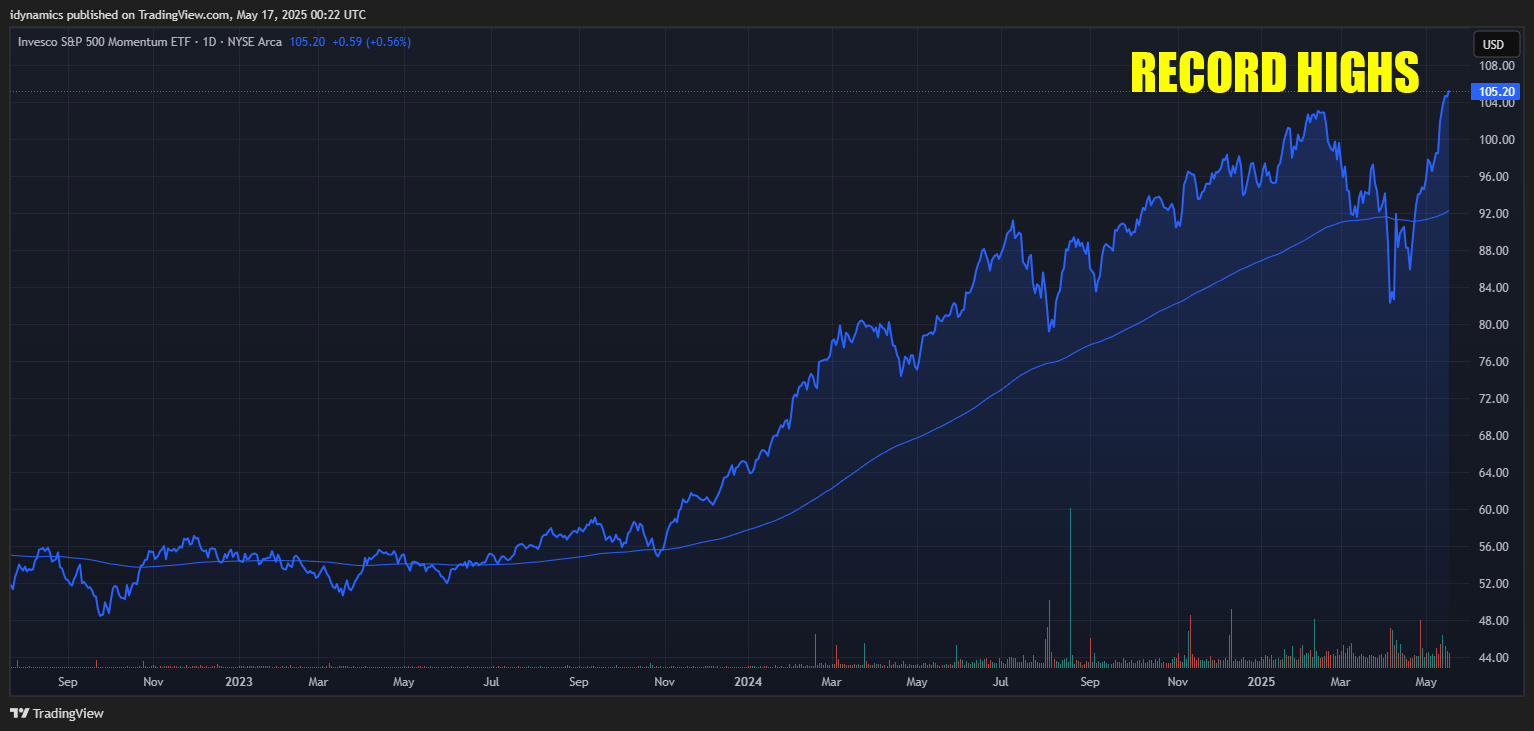
Task: Click the 76.00 price axis label
Action: 1494,362
